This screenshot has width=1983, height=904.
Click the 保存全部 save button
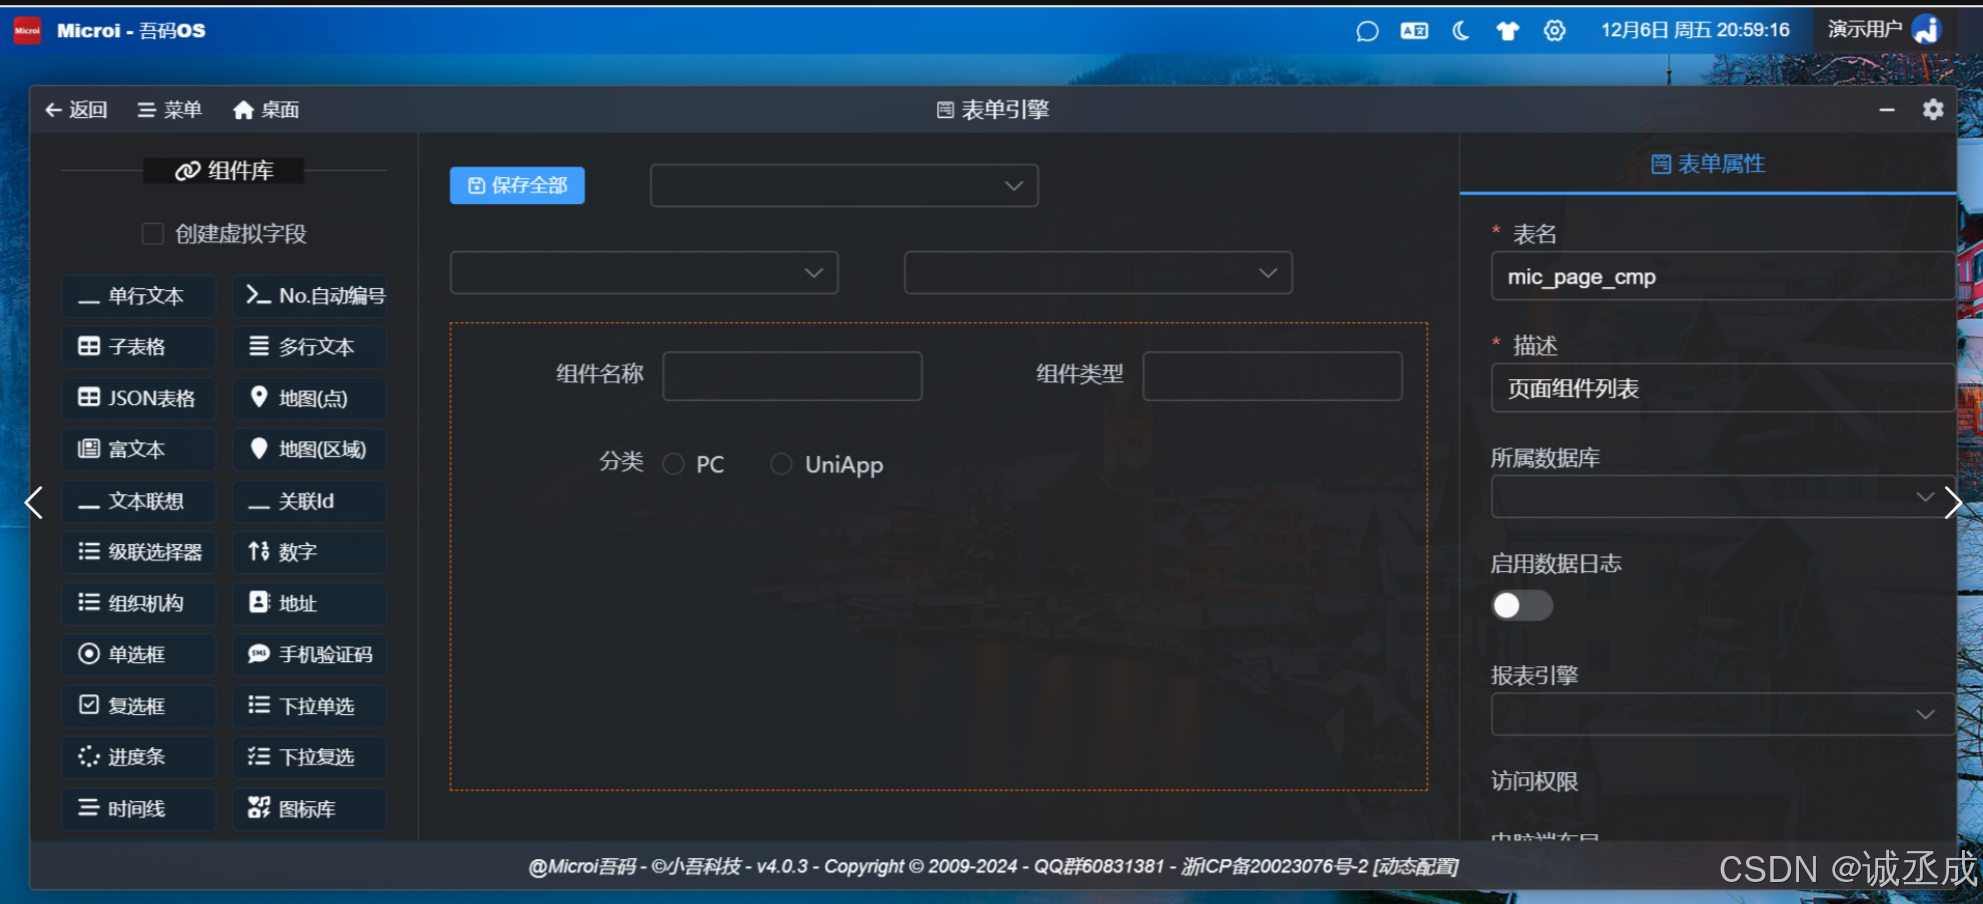coord(517,185)
